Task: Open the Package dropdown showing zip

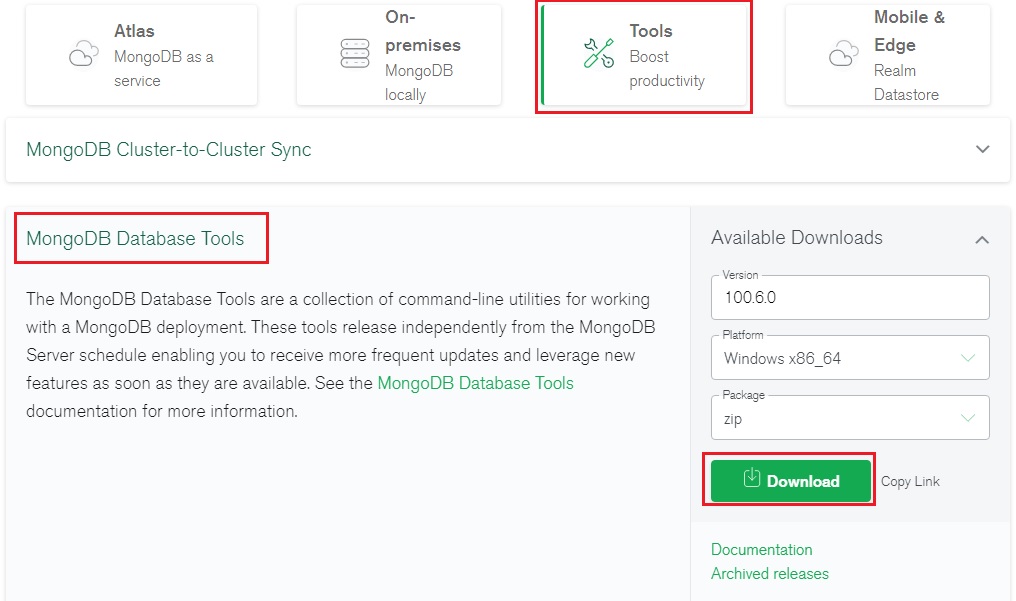Action: tap(850, 418)
